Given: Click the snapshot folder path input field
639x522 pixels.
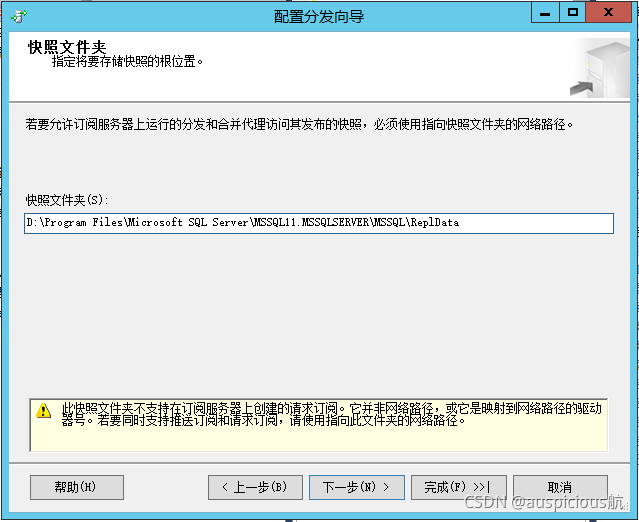Looking at the screenshot, I should [x=319, y=223].
